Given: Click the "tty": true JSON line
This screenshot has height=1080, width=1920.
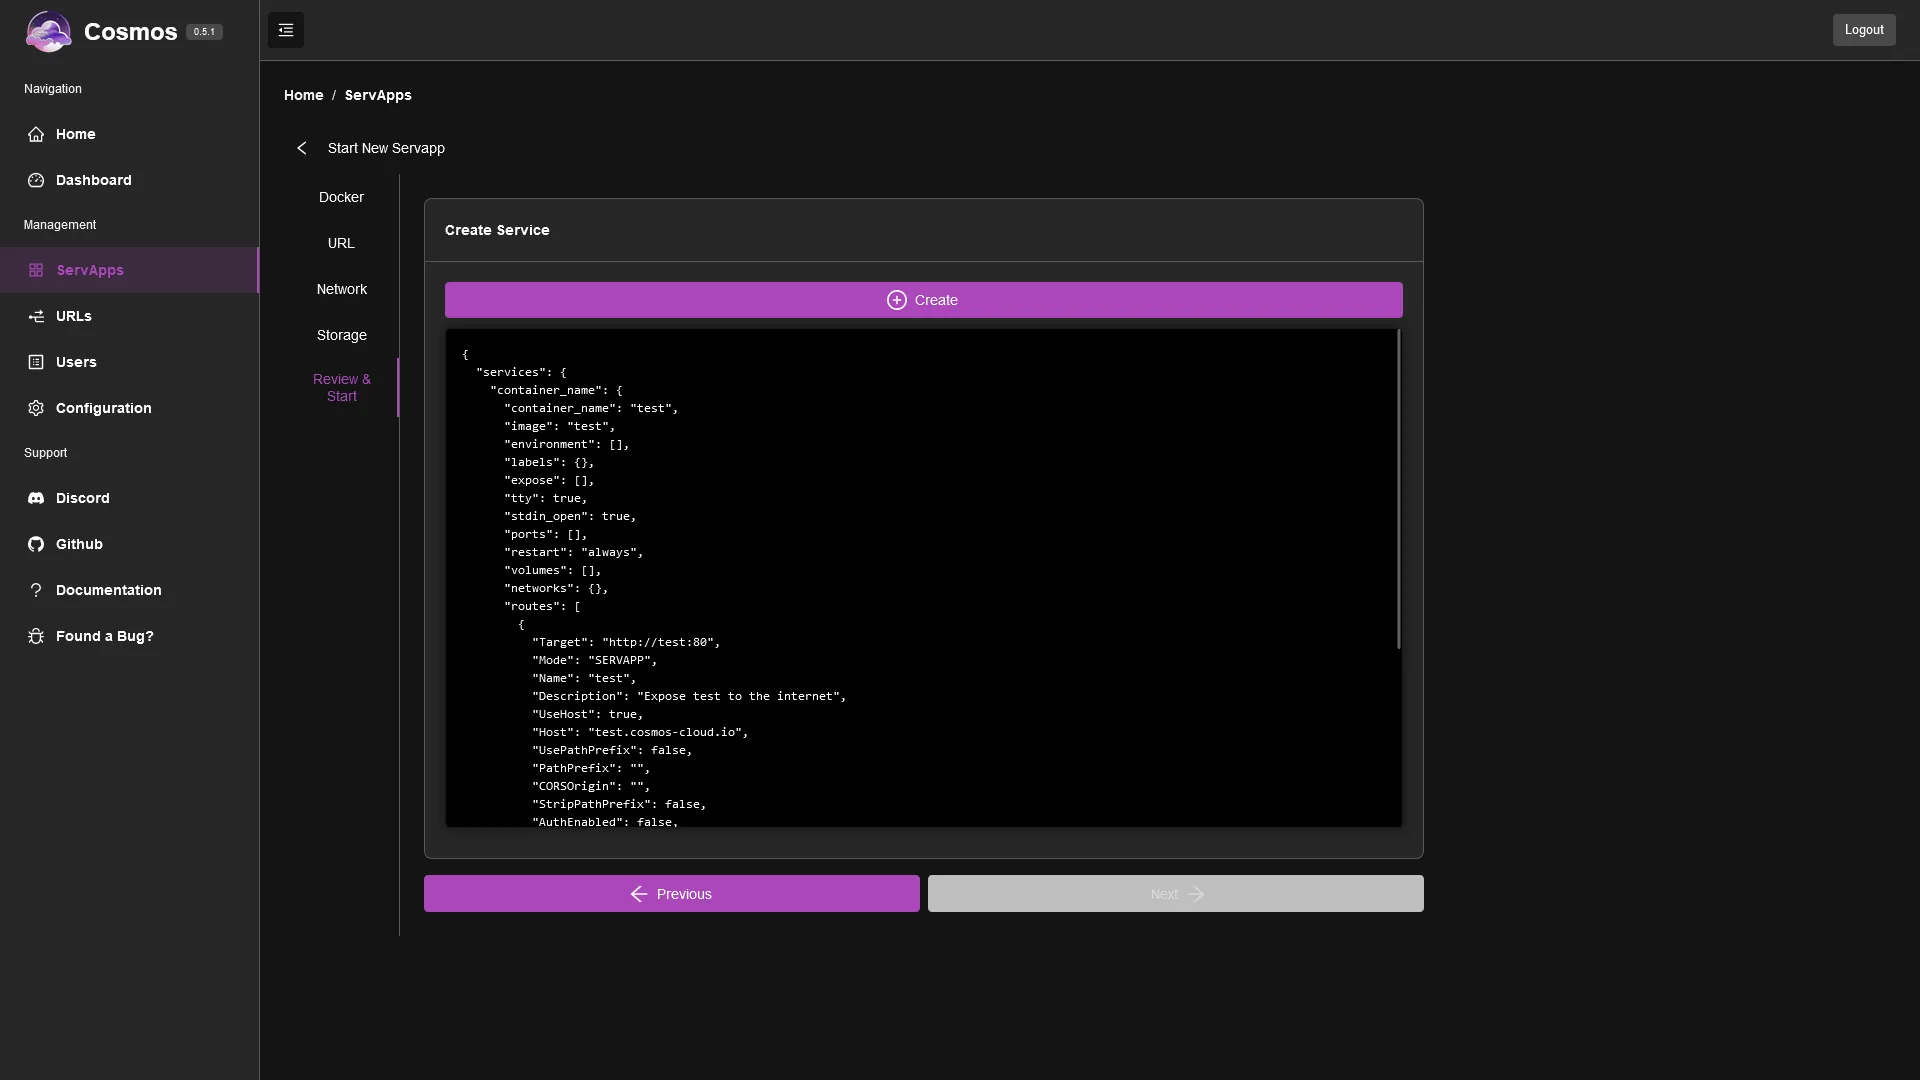Looking at the screenshot, I should 545,498.
